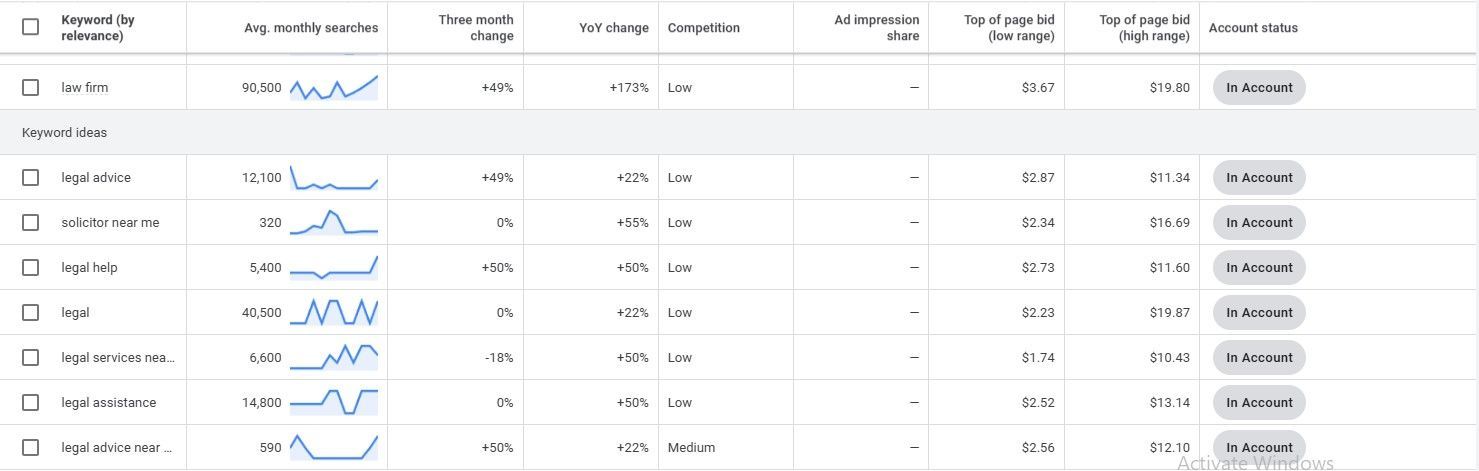Sort by Avg. monthly searches column
1479x471 pixels.
tap(311, 28)
